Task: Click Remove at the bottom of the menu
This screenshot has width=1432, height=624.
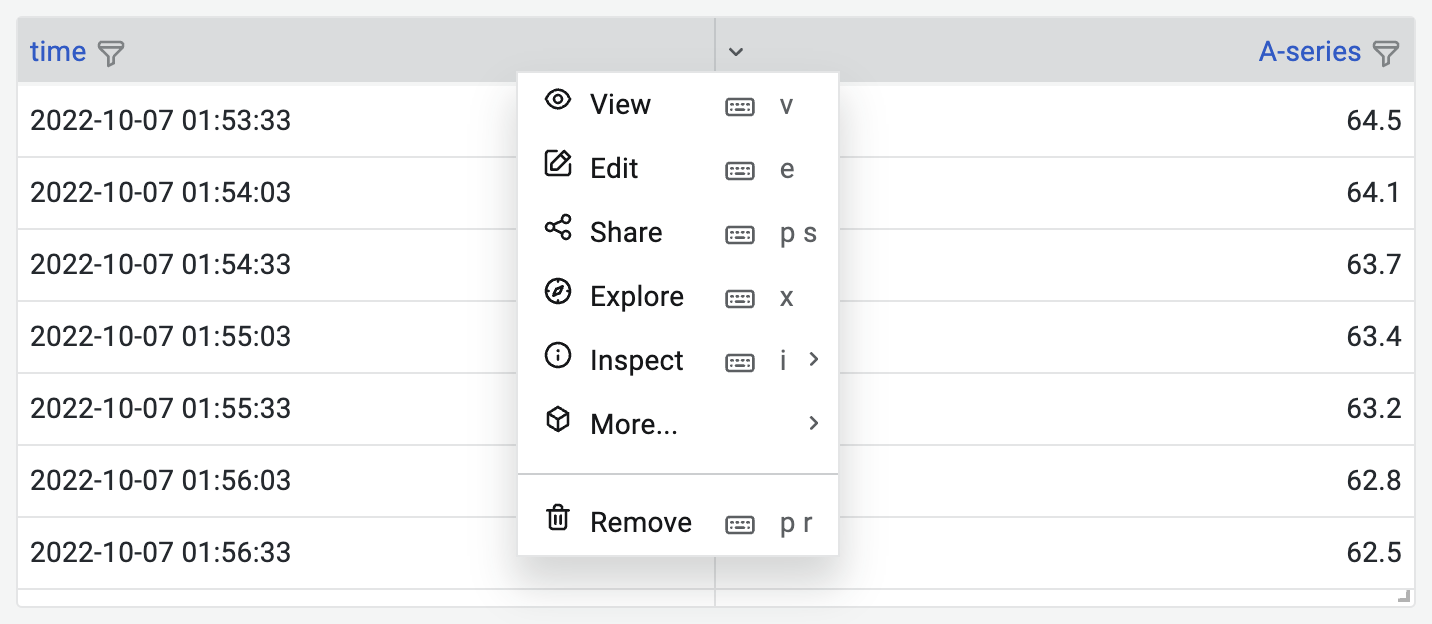Action: 641,521
